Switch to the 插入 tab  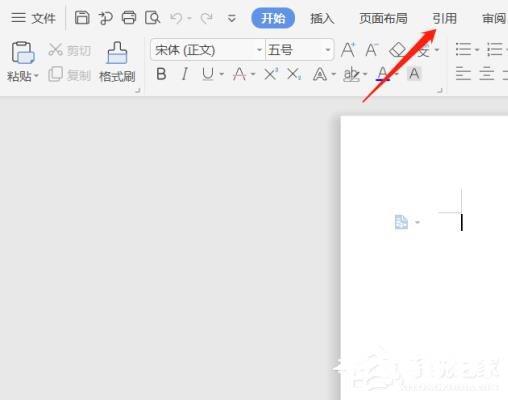pyautogui.click(x=322, y=18)
